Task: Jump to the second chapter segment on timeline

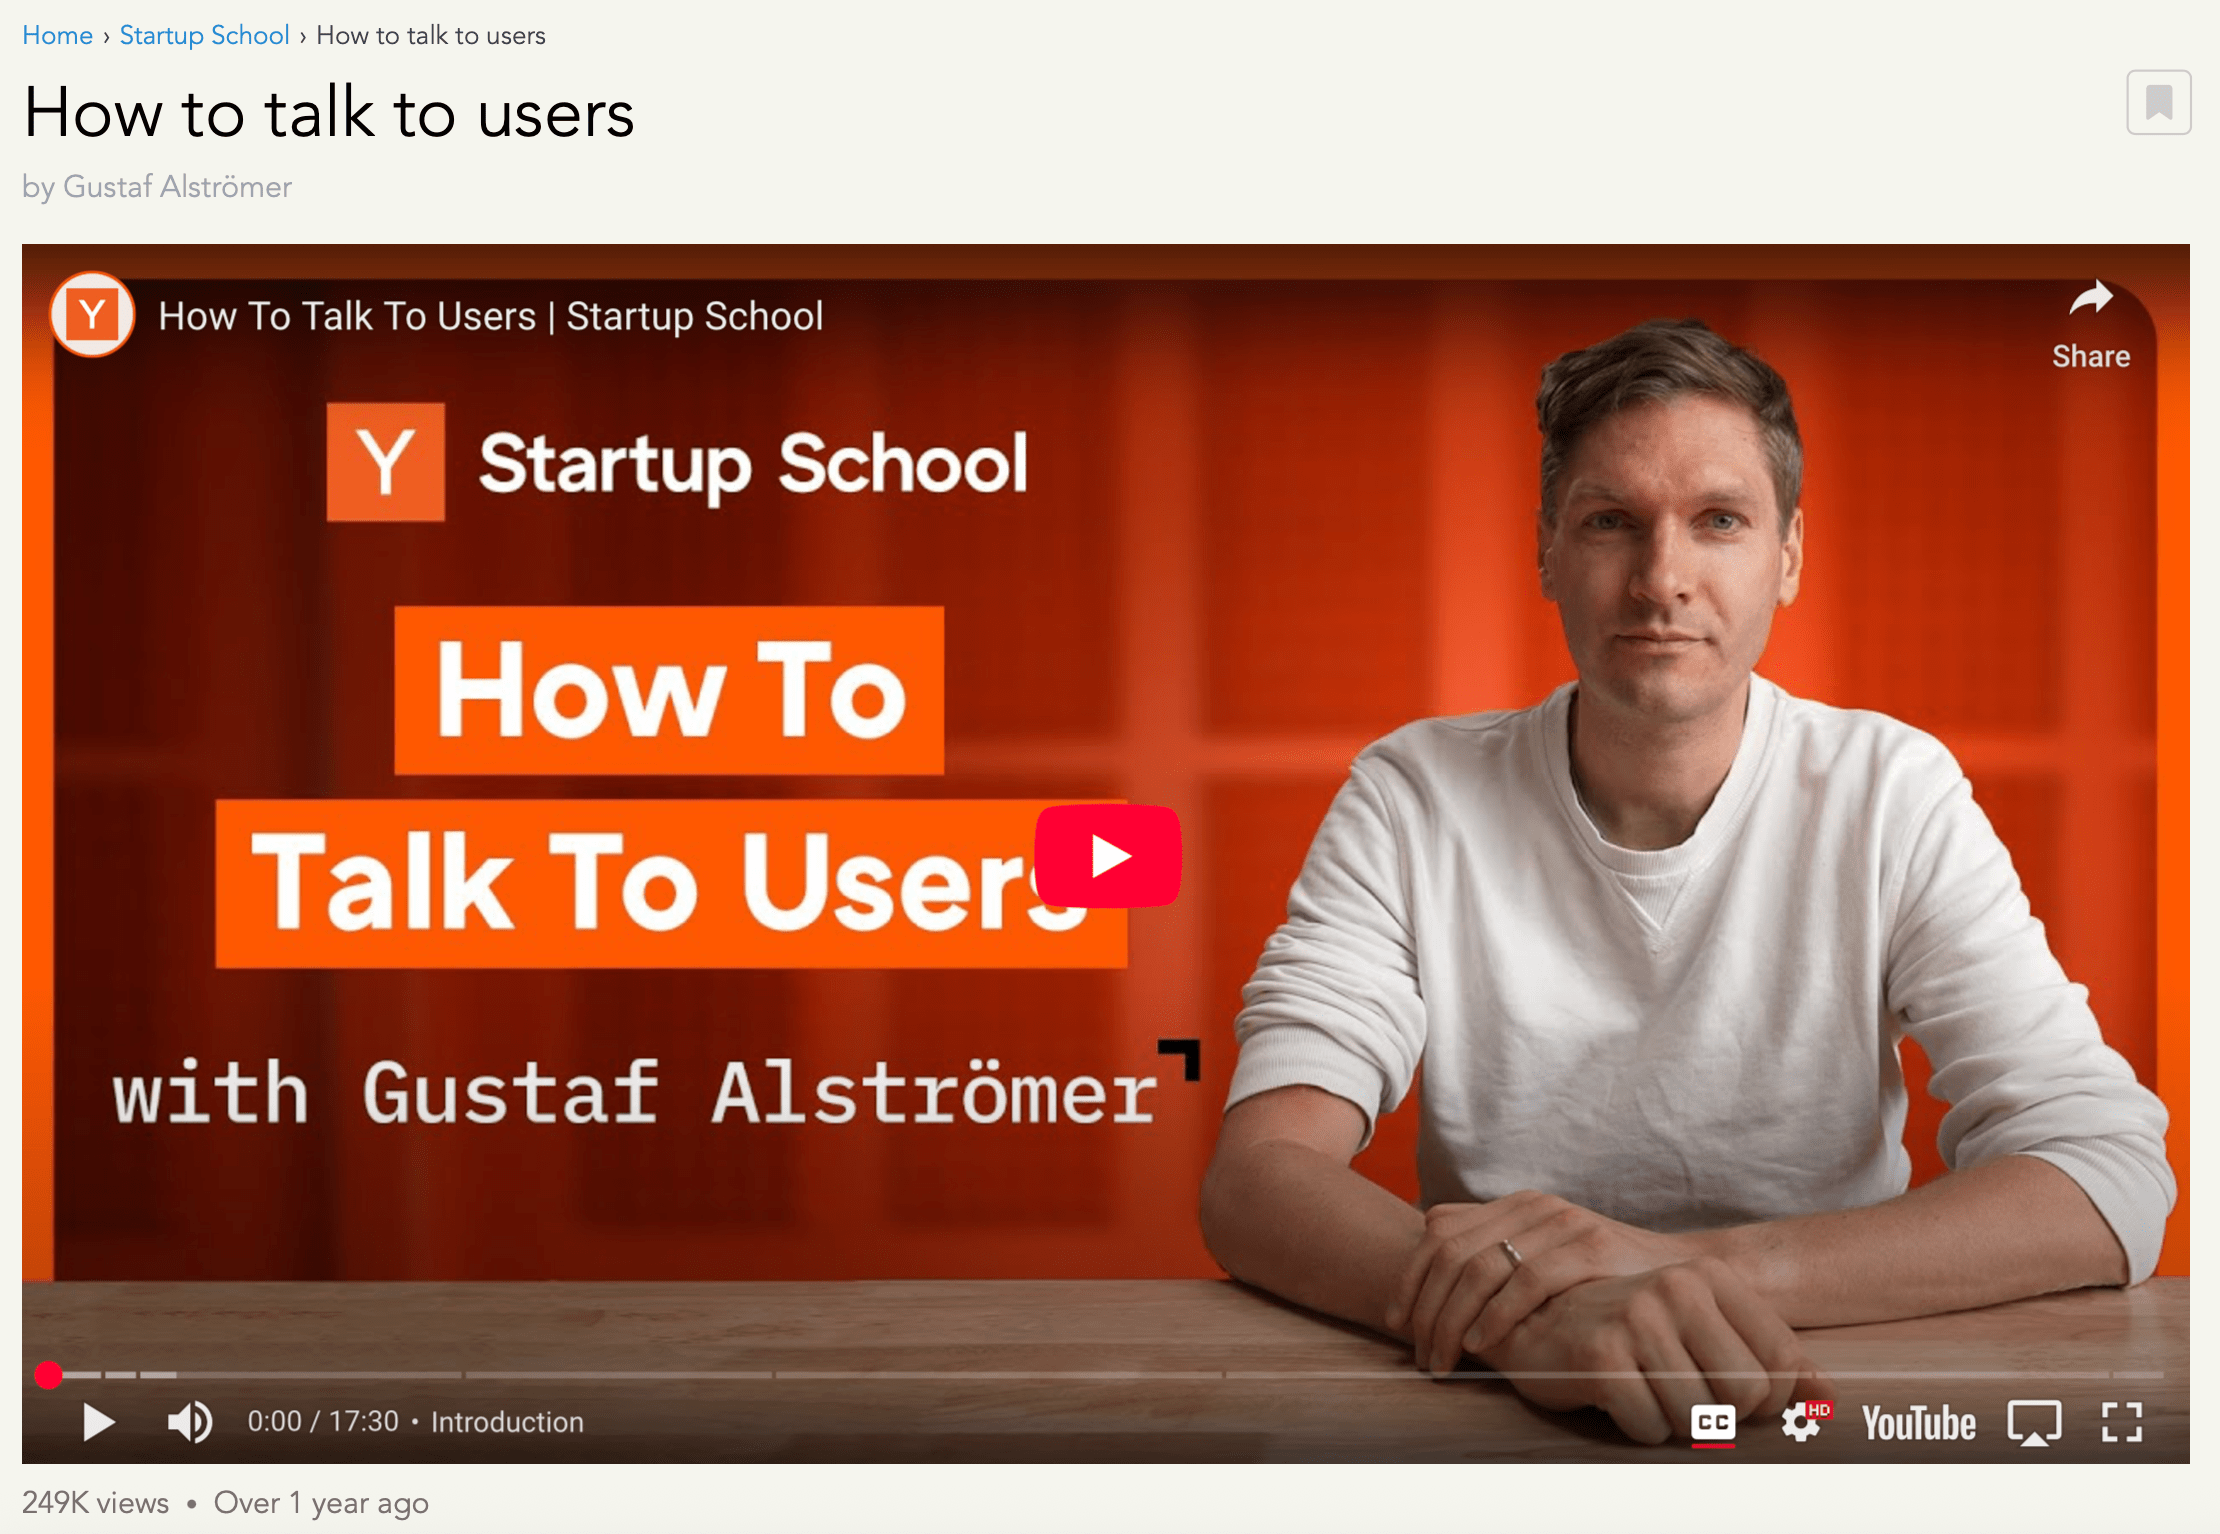Action: (x=120, y=1375)
